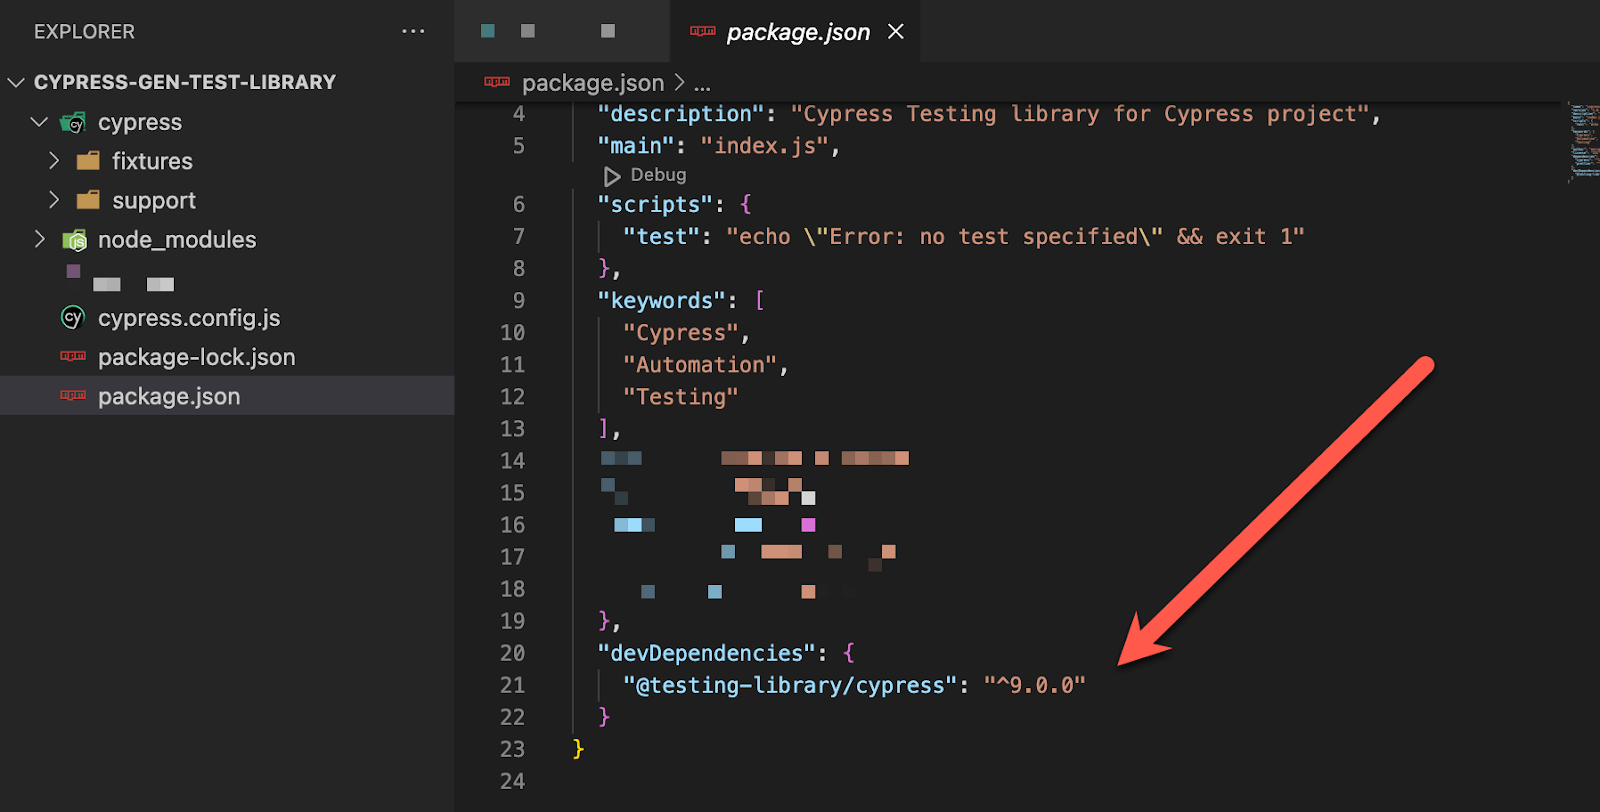Click package.json in the breadcrumb bar
1600x812 pixels.
click(x=592, y=83)
